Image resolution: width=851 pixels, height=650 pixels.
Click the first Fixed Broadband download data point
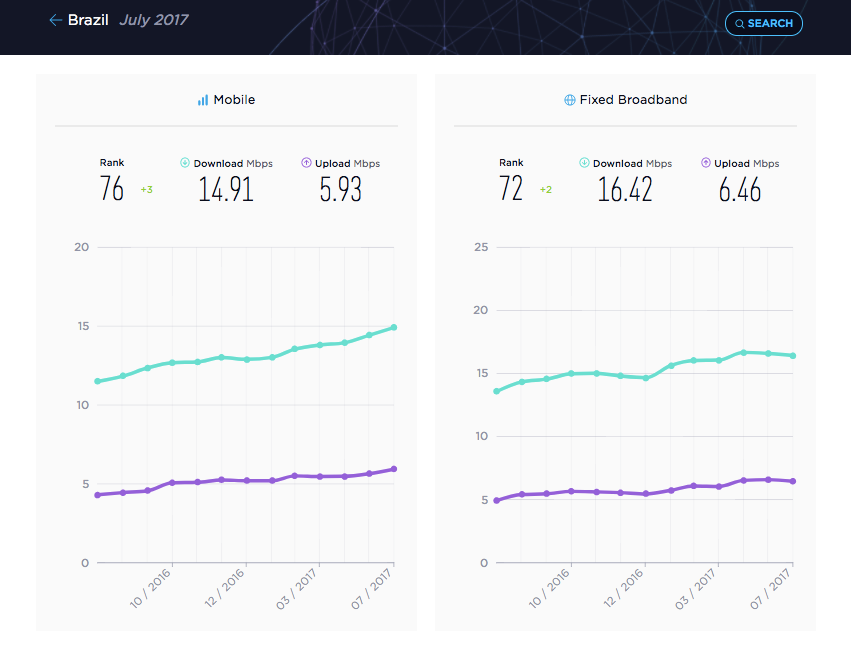click(x=497, y=391)
